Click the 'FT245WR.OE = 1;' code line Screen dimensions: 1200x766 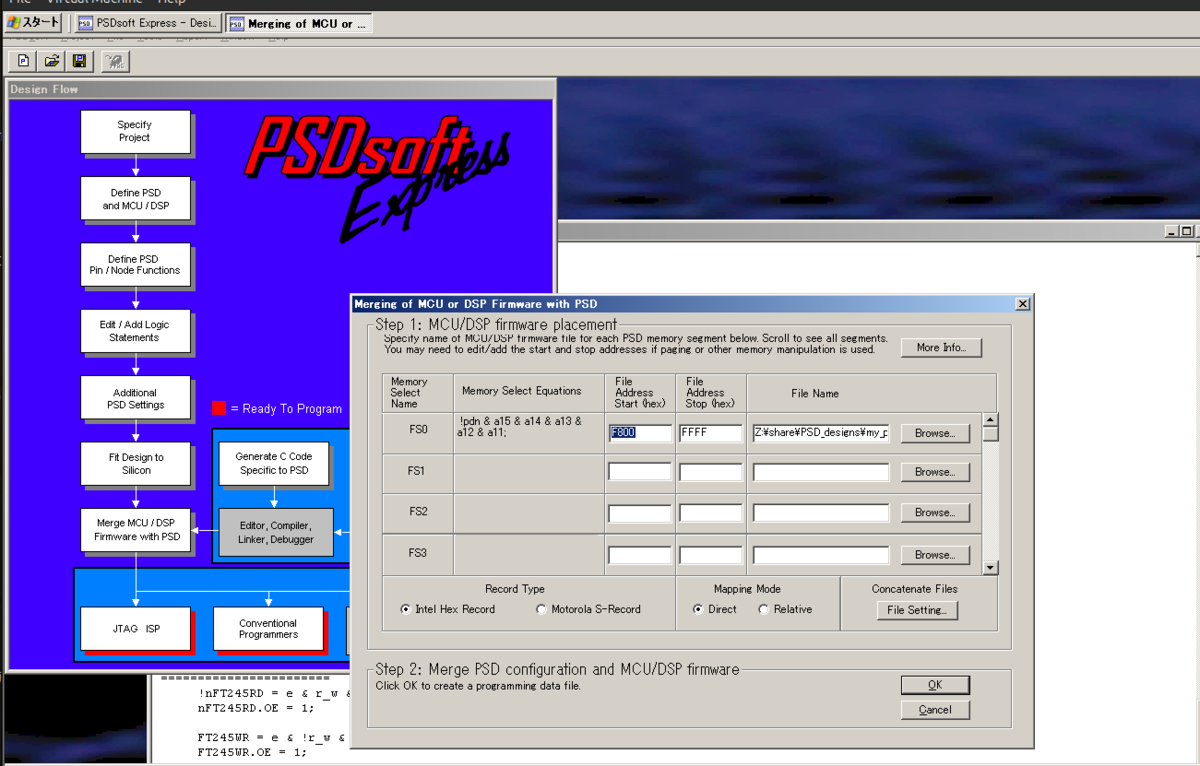(x=252, y=750)
